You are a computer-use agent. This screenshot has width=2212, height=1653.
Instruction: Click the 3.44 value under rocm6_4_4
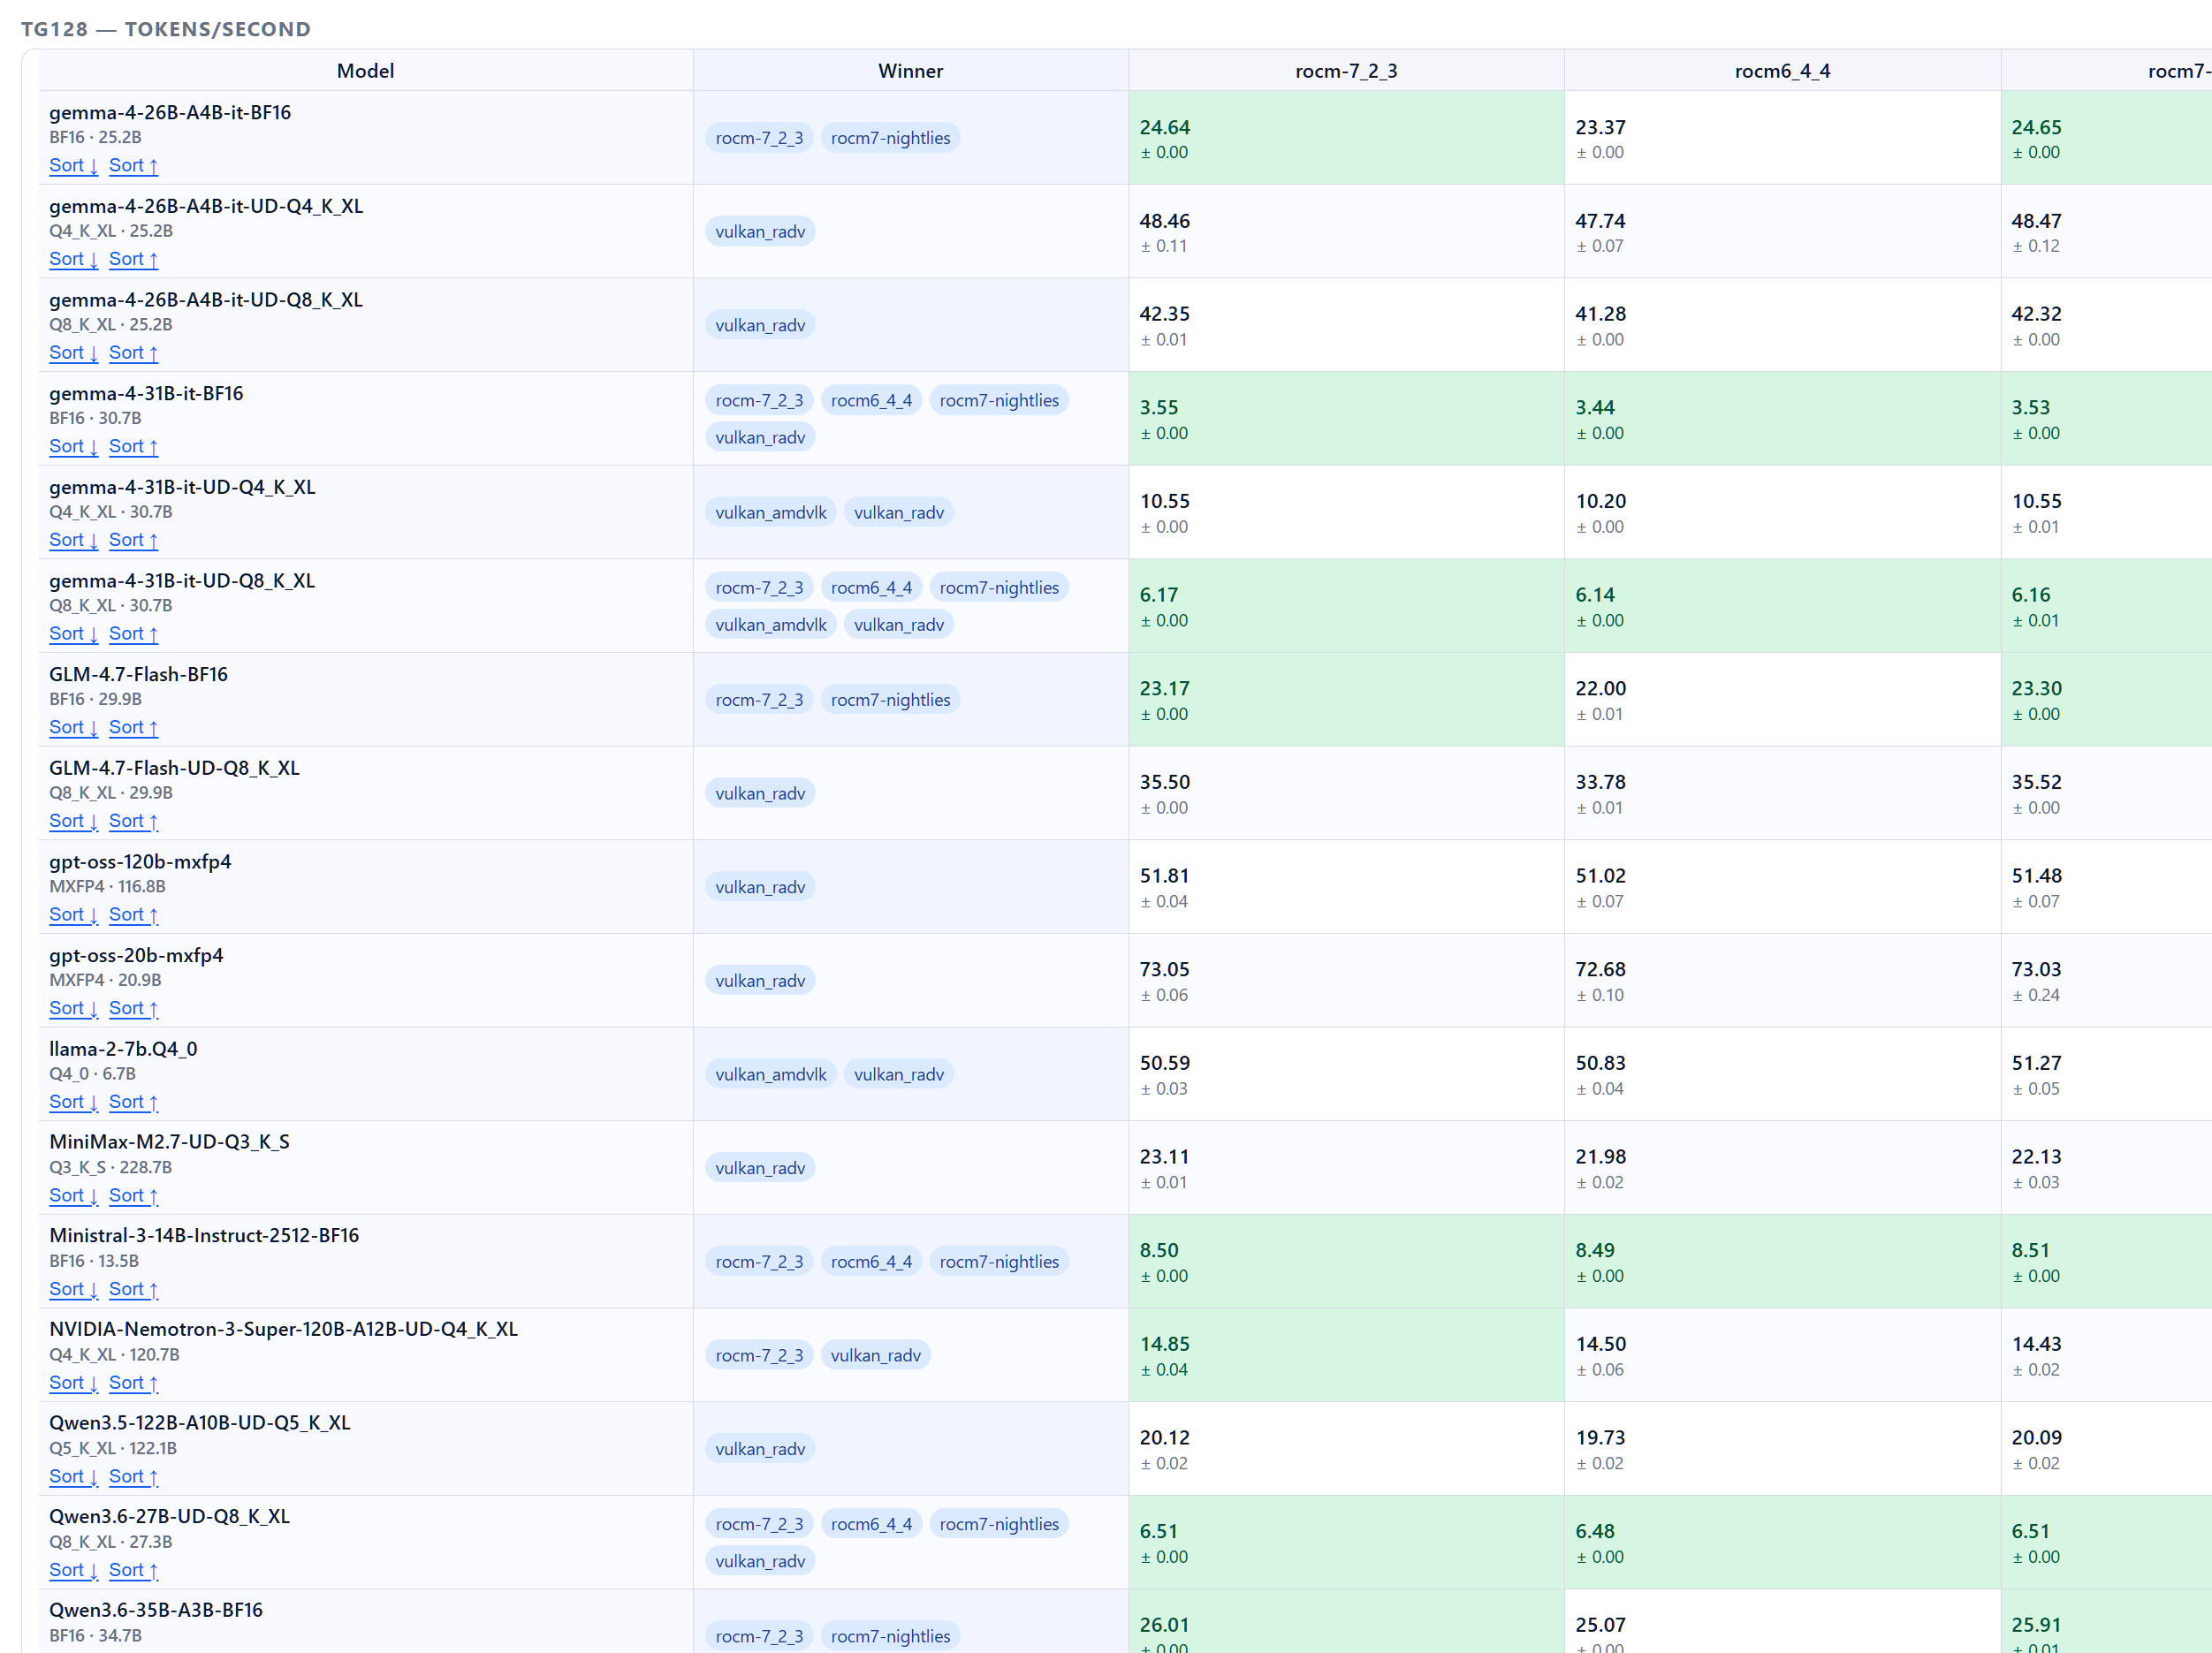click(1595, 408)
